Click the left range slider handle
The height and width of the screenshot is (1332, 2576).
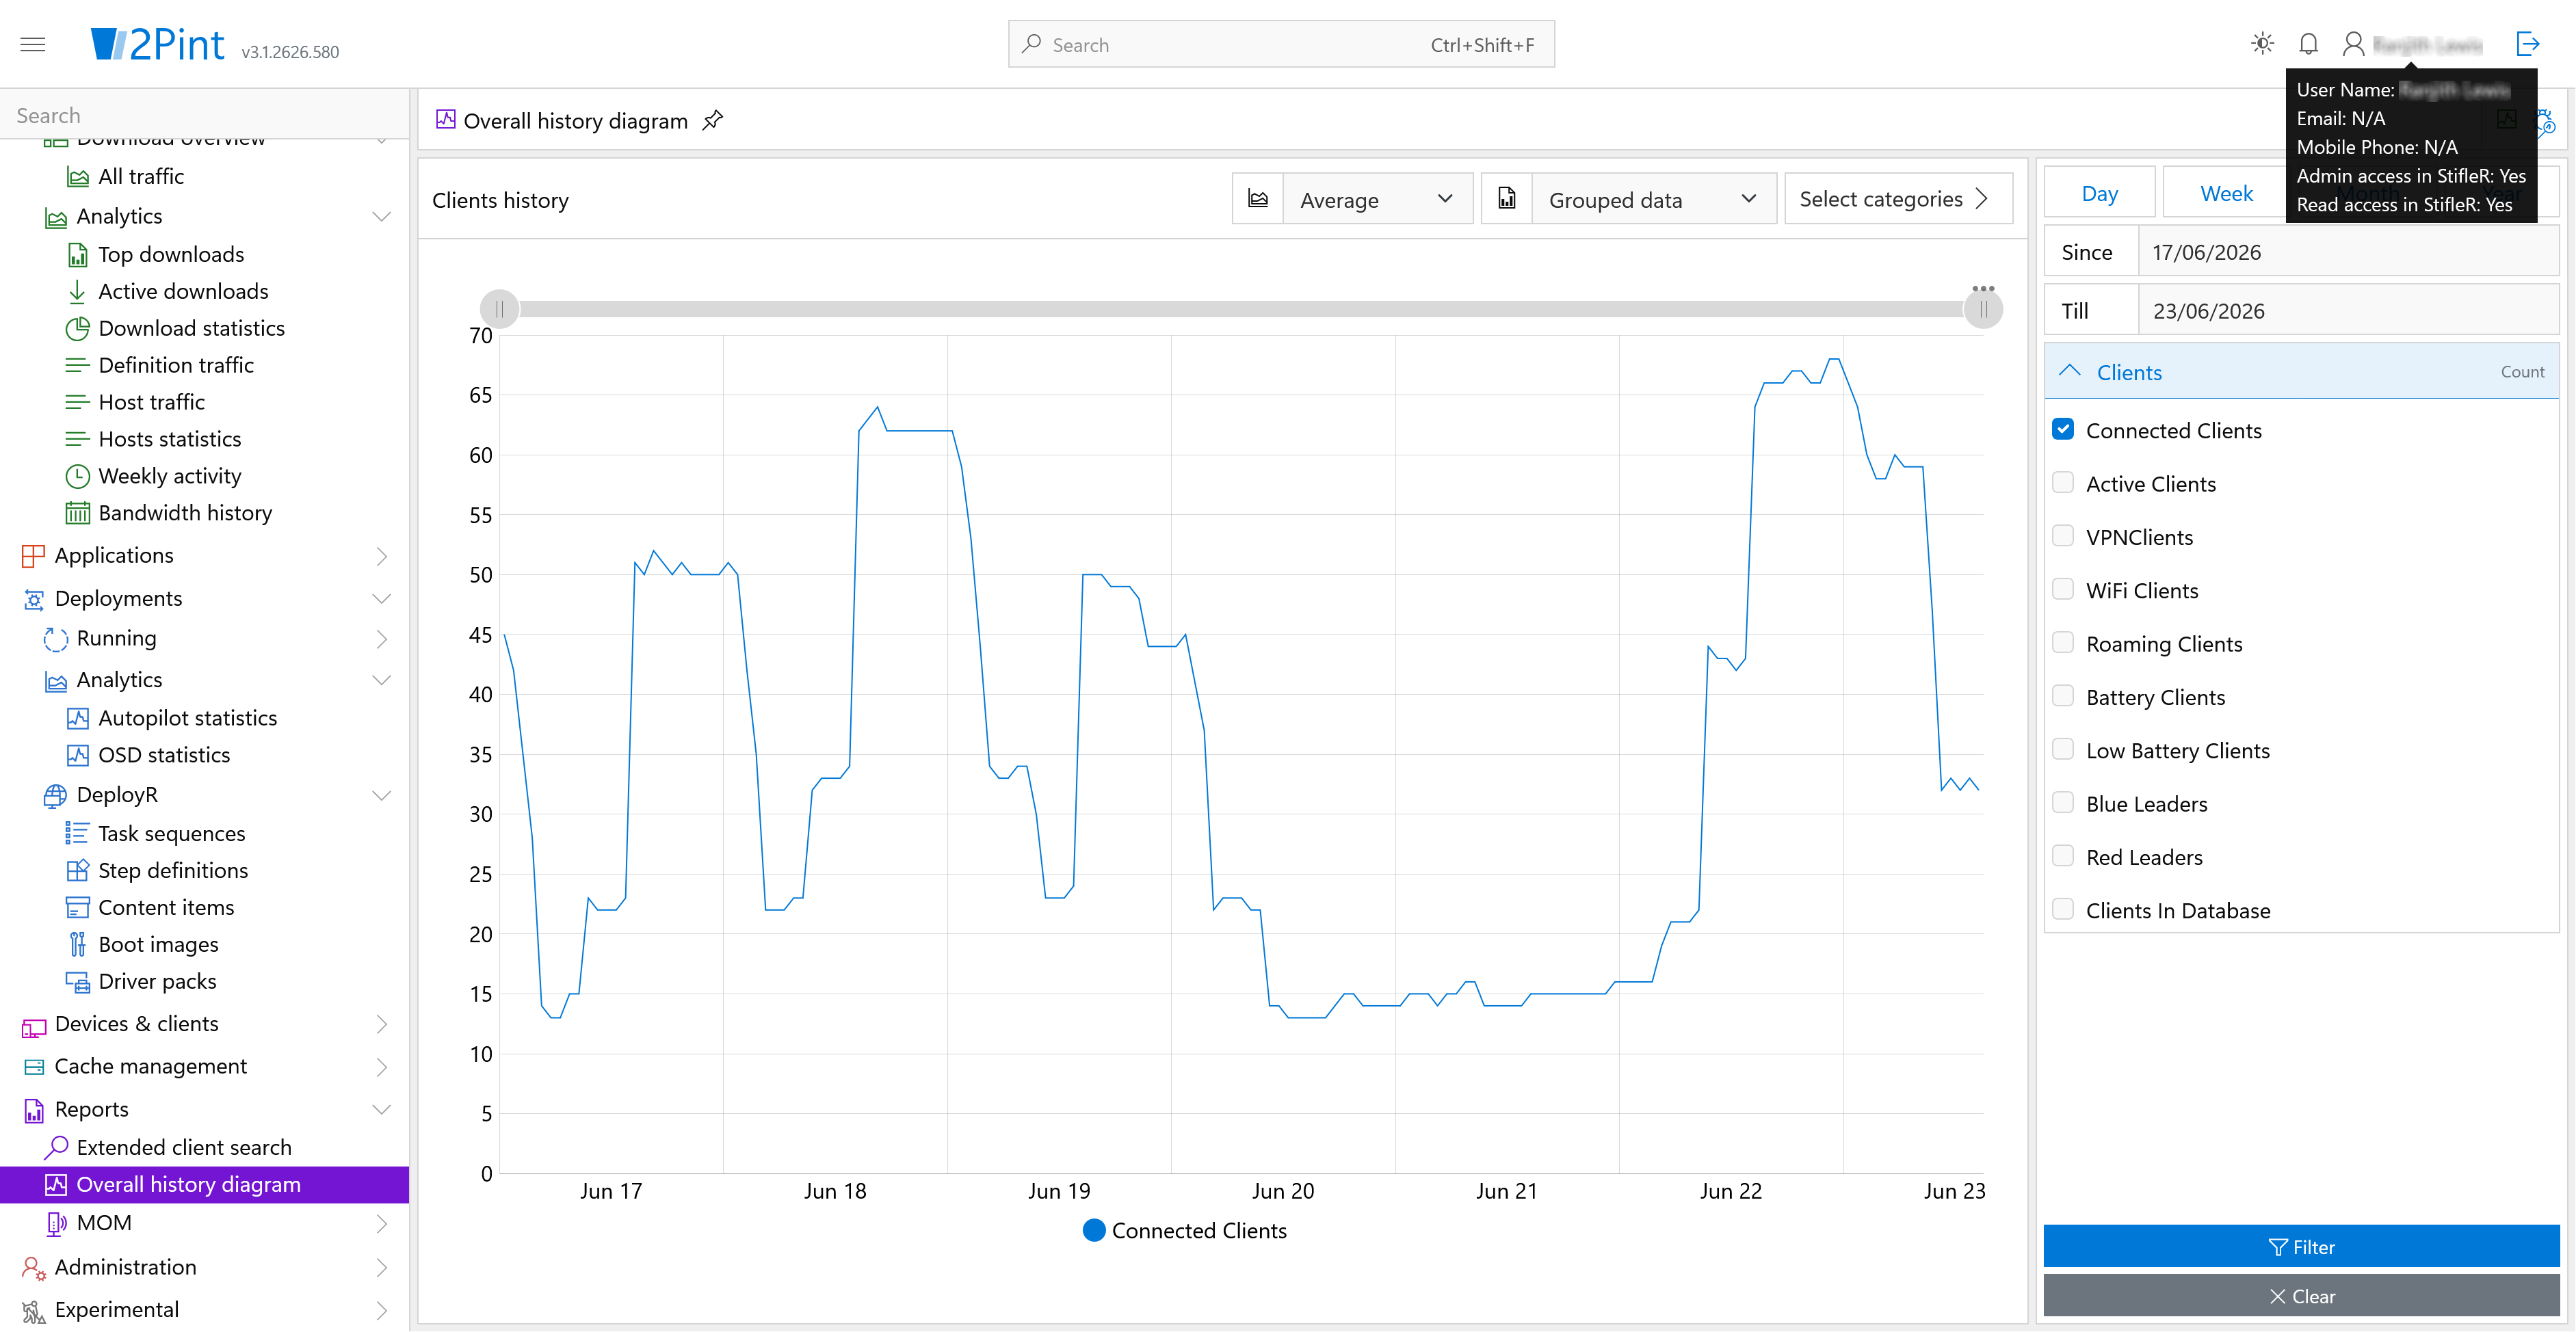coord(499,309)
